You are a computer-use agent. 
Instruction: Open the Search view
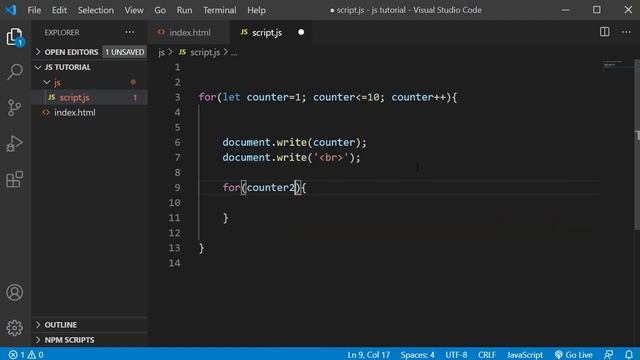(x=15, y=72)
